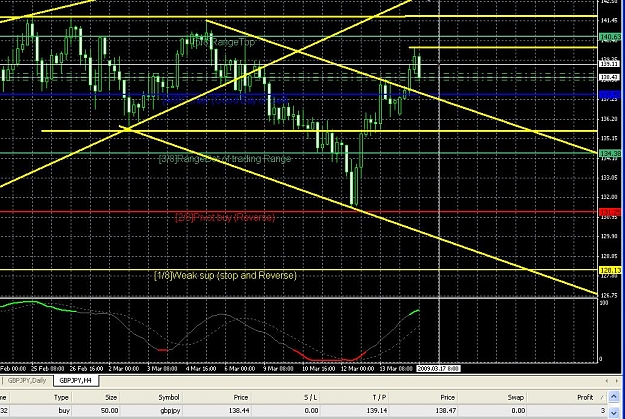Image resolution: width=625 pixels, height=419 pixels.
Task: Select the 0.00 stop loss cell
Action: (x=311, y=410)
